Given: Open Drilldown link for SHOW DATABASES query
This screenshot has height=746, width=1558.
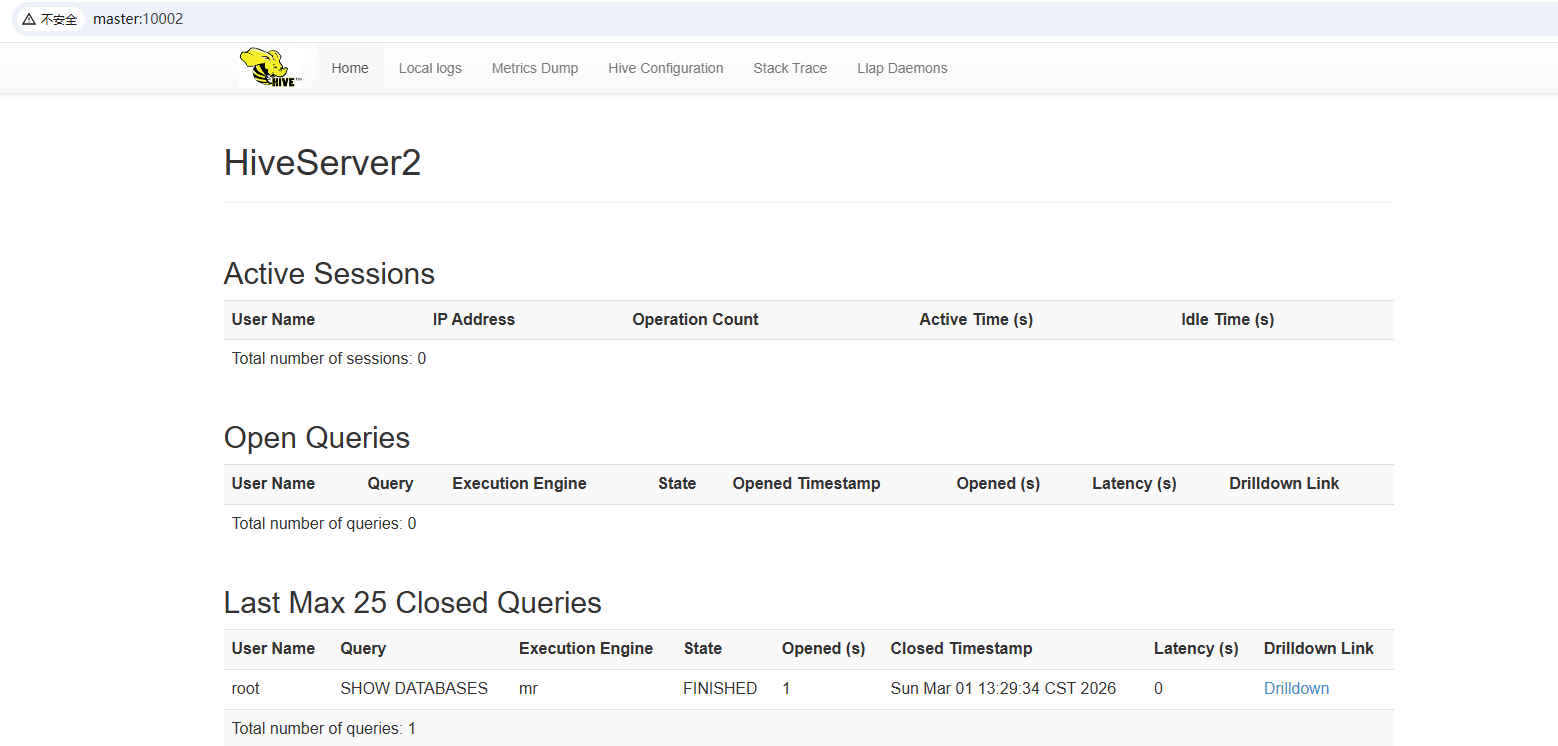Looking at the screenshot, I should click(1296, 688).
